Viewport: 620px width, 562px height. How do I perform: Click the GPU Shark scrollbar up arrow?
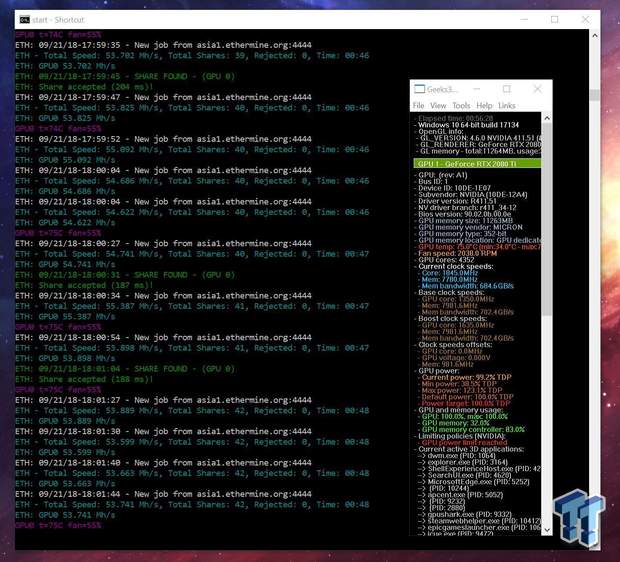coord(546,118)
